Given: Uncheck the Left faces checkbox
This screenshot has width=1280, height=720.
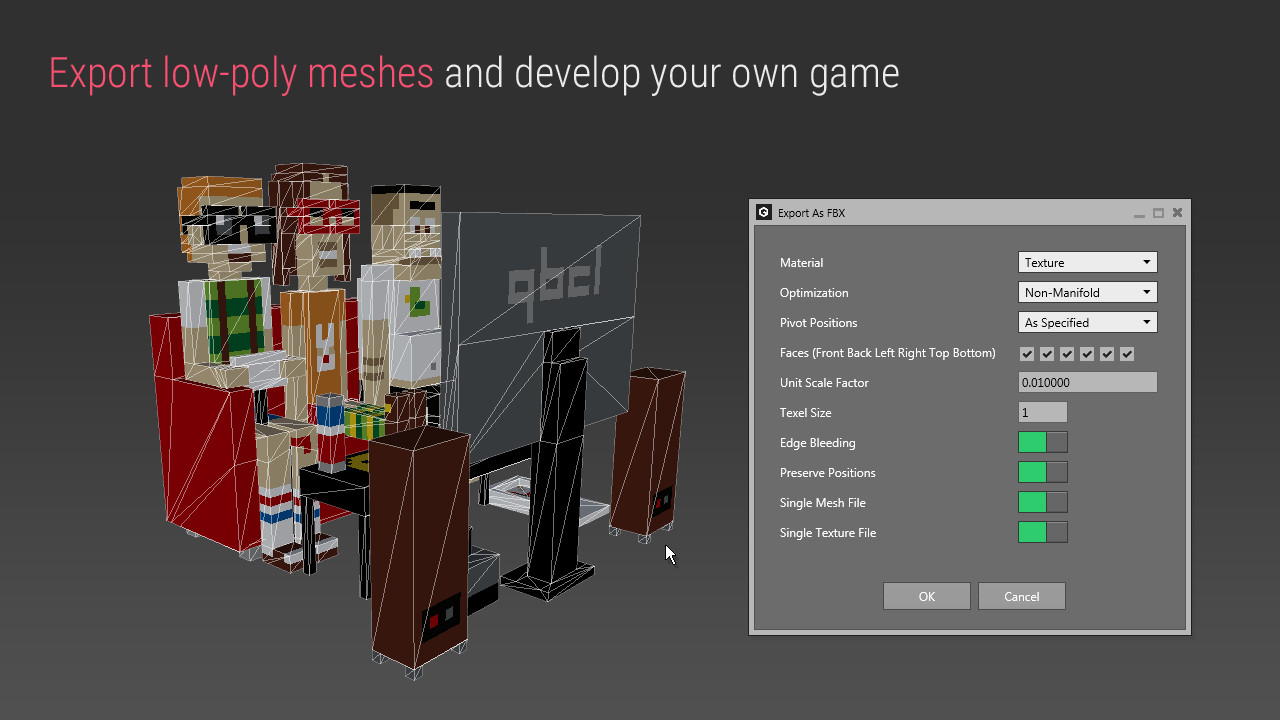Looking at the screenshot, I should [x=1067, y=353].
